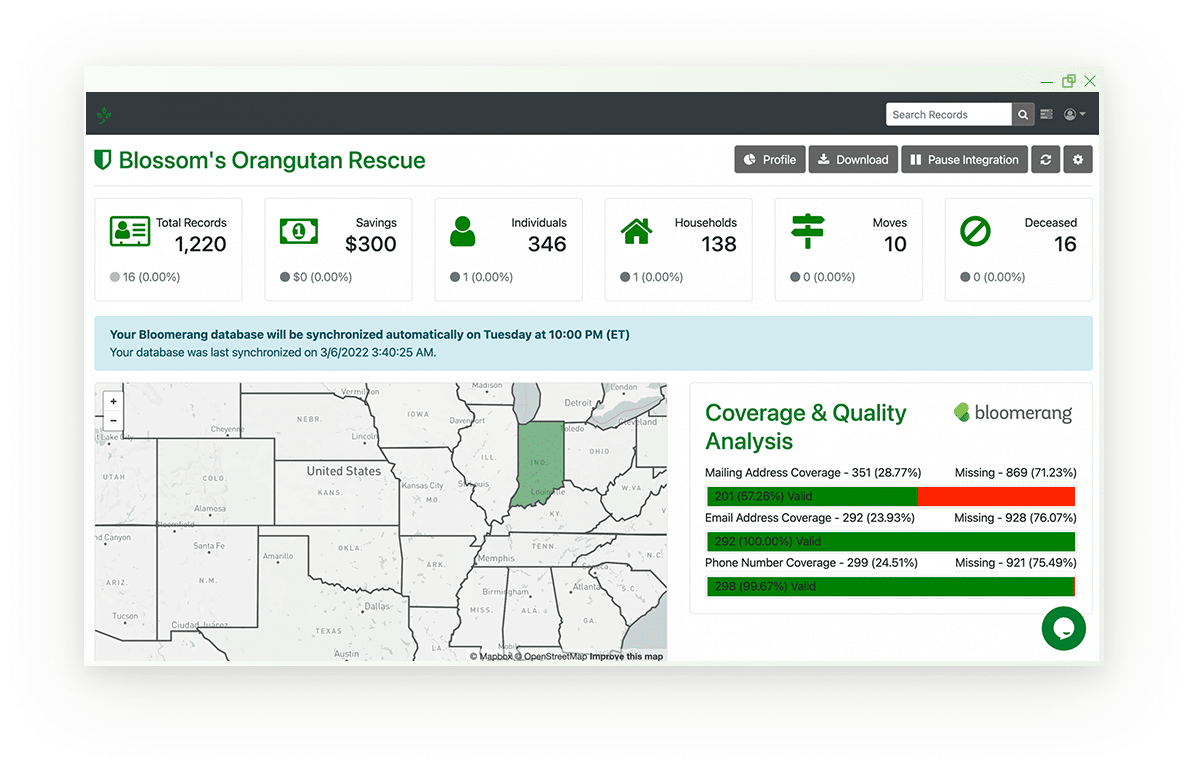Click the OpenStreetMap attribution link

point(551,657)
